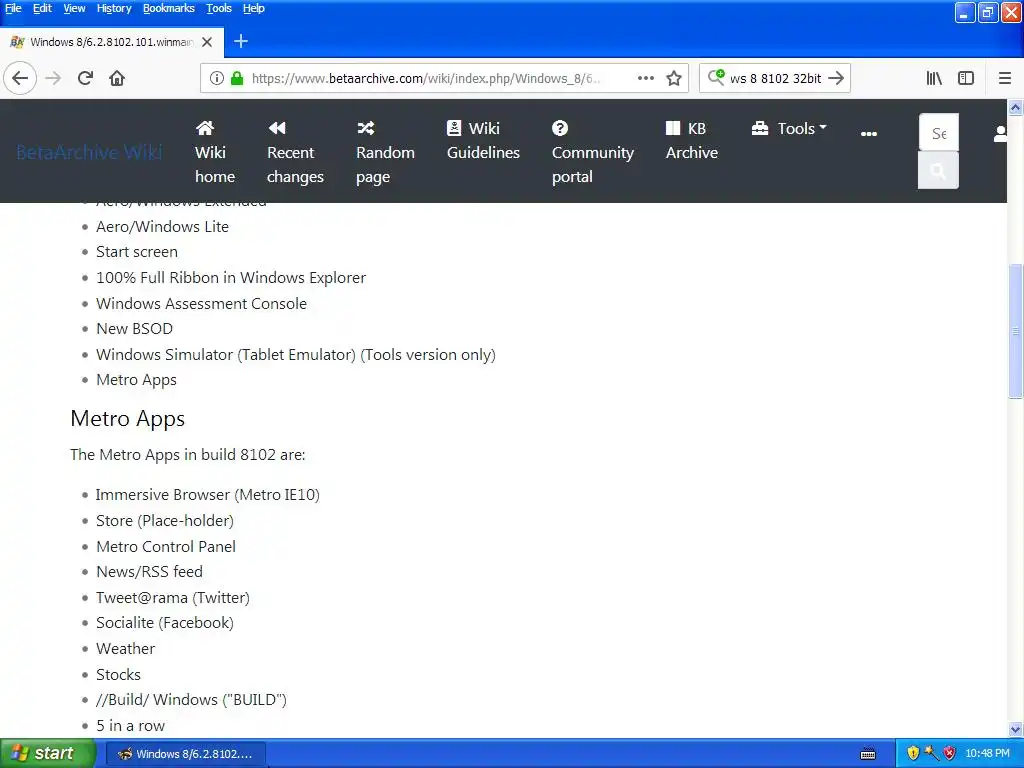Viewport: 1024px width, 768px height.
Task: Click '100% Full Ribbon in Windows Explorer' item
Action: pos(231,278)
